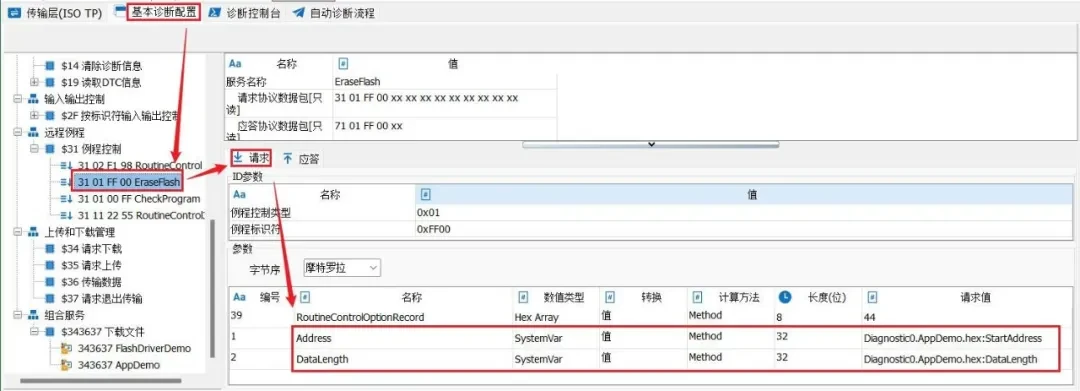1080x391 pixels.
Task: Click the 长度(位) clock column icon
Action: point(785,297)
